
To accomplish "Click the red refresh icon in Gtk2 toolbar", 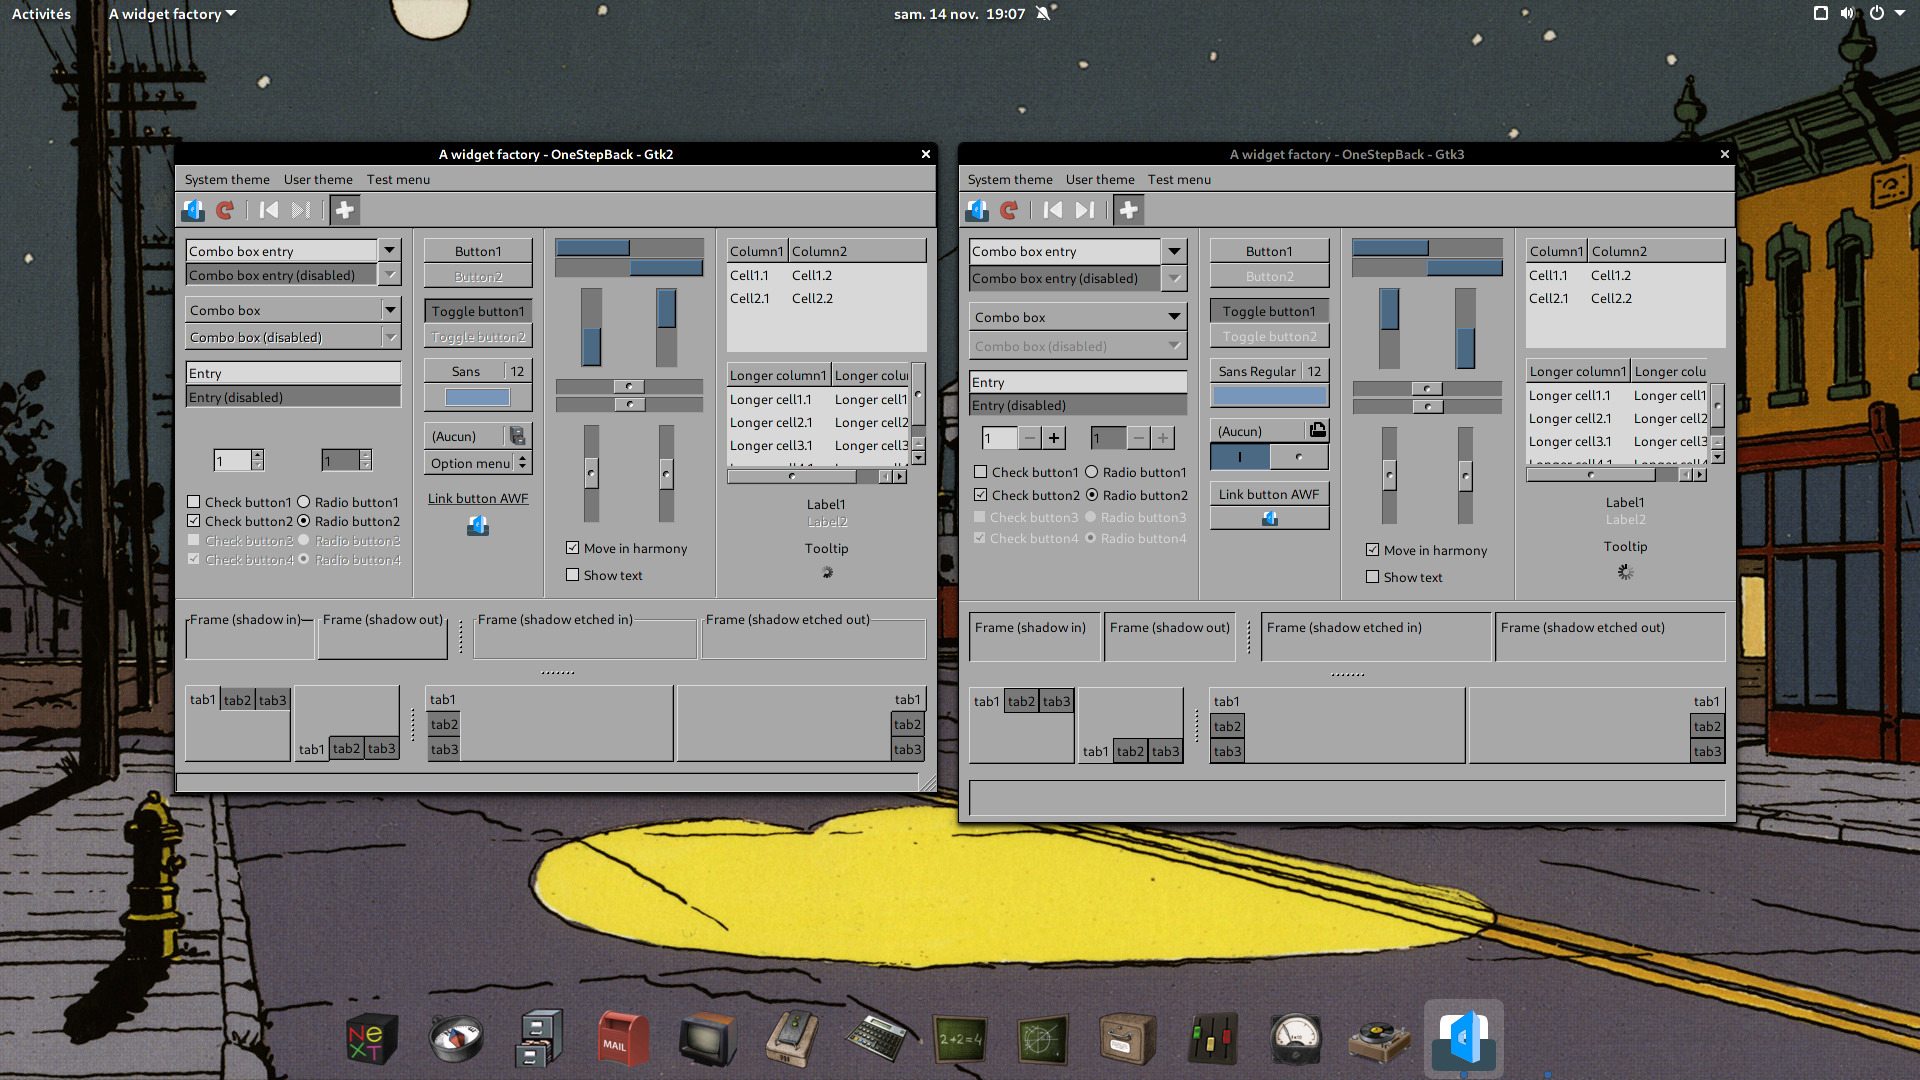I will pyautogui.click(x=226, y=210).
